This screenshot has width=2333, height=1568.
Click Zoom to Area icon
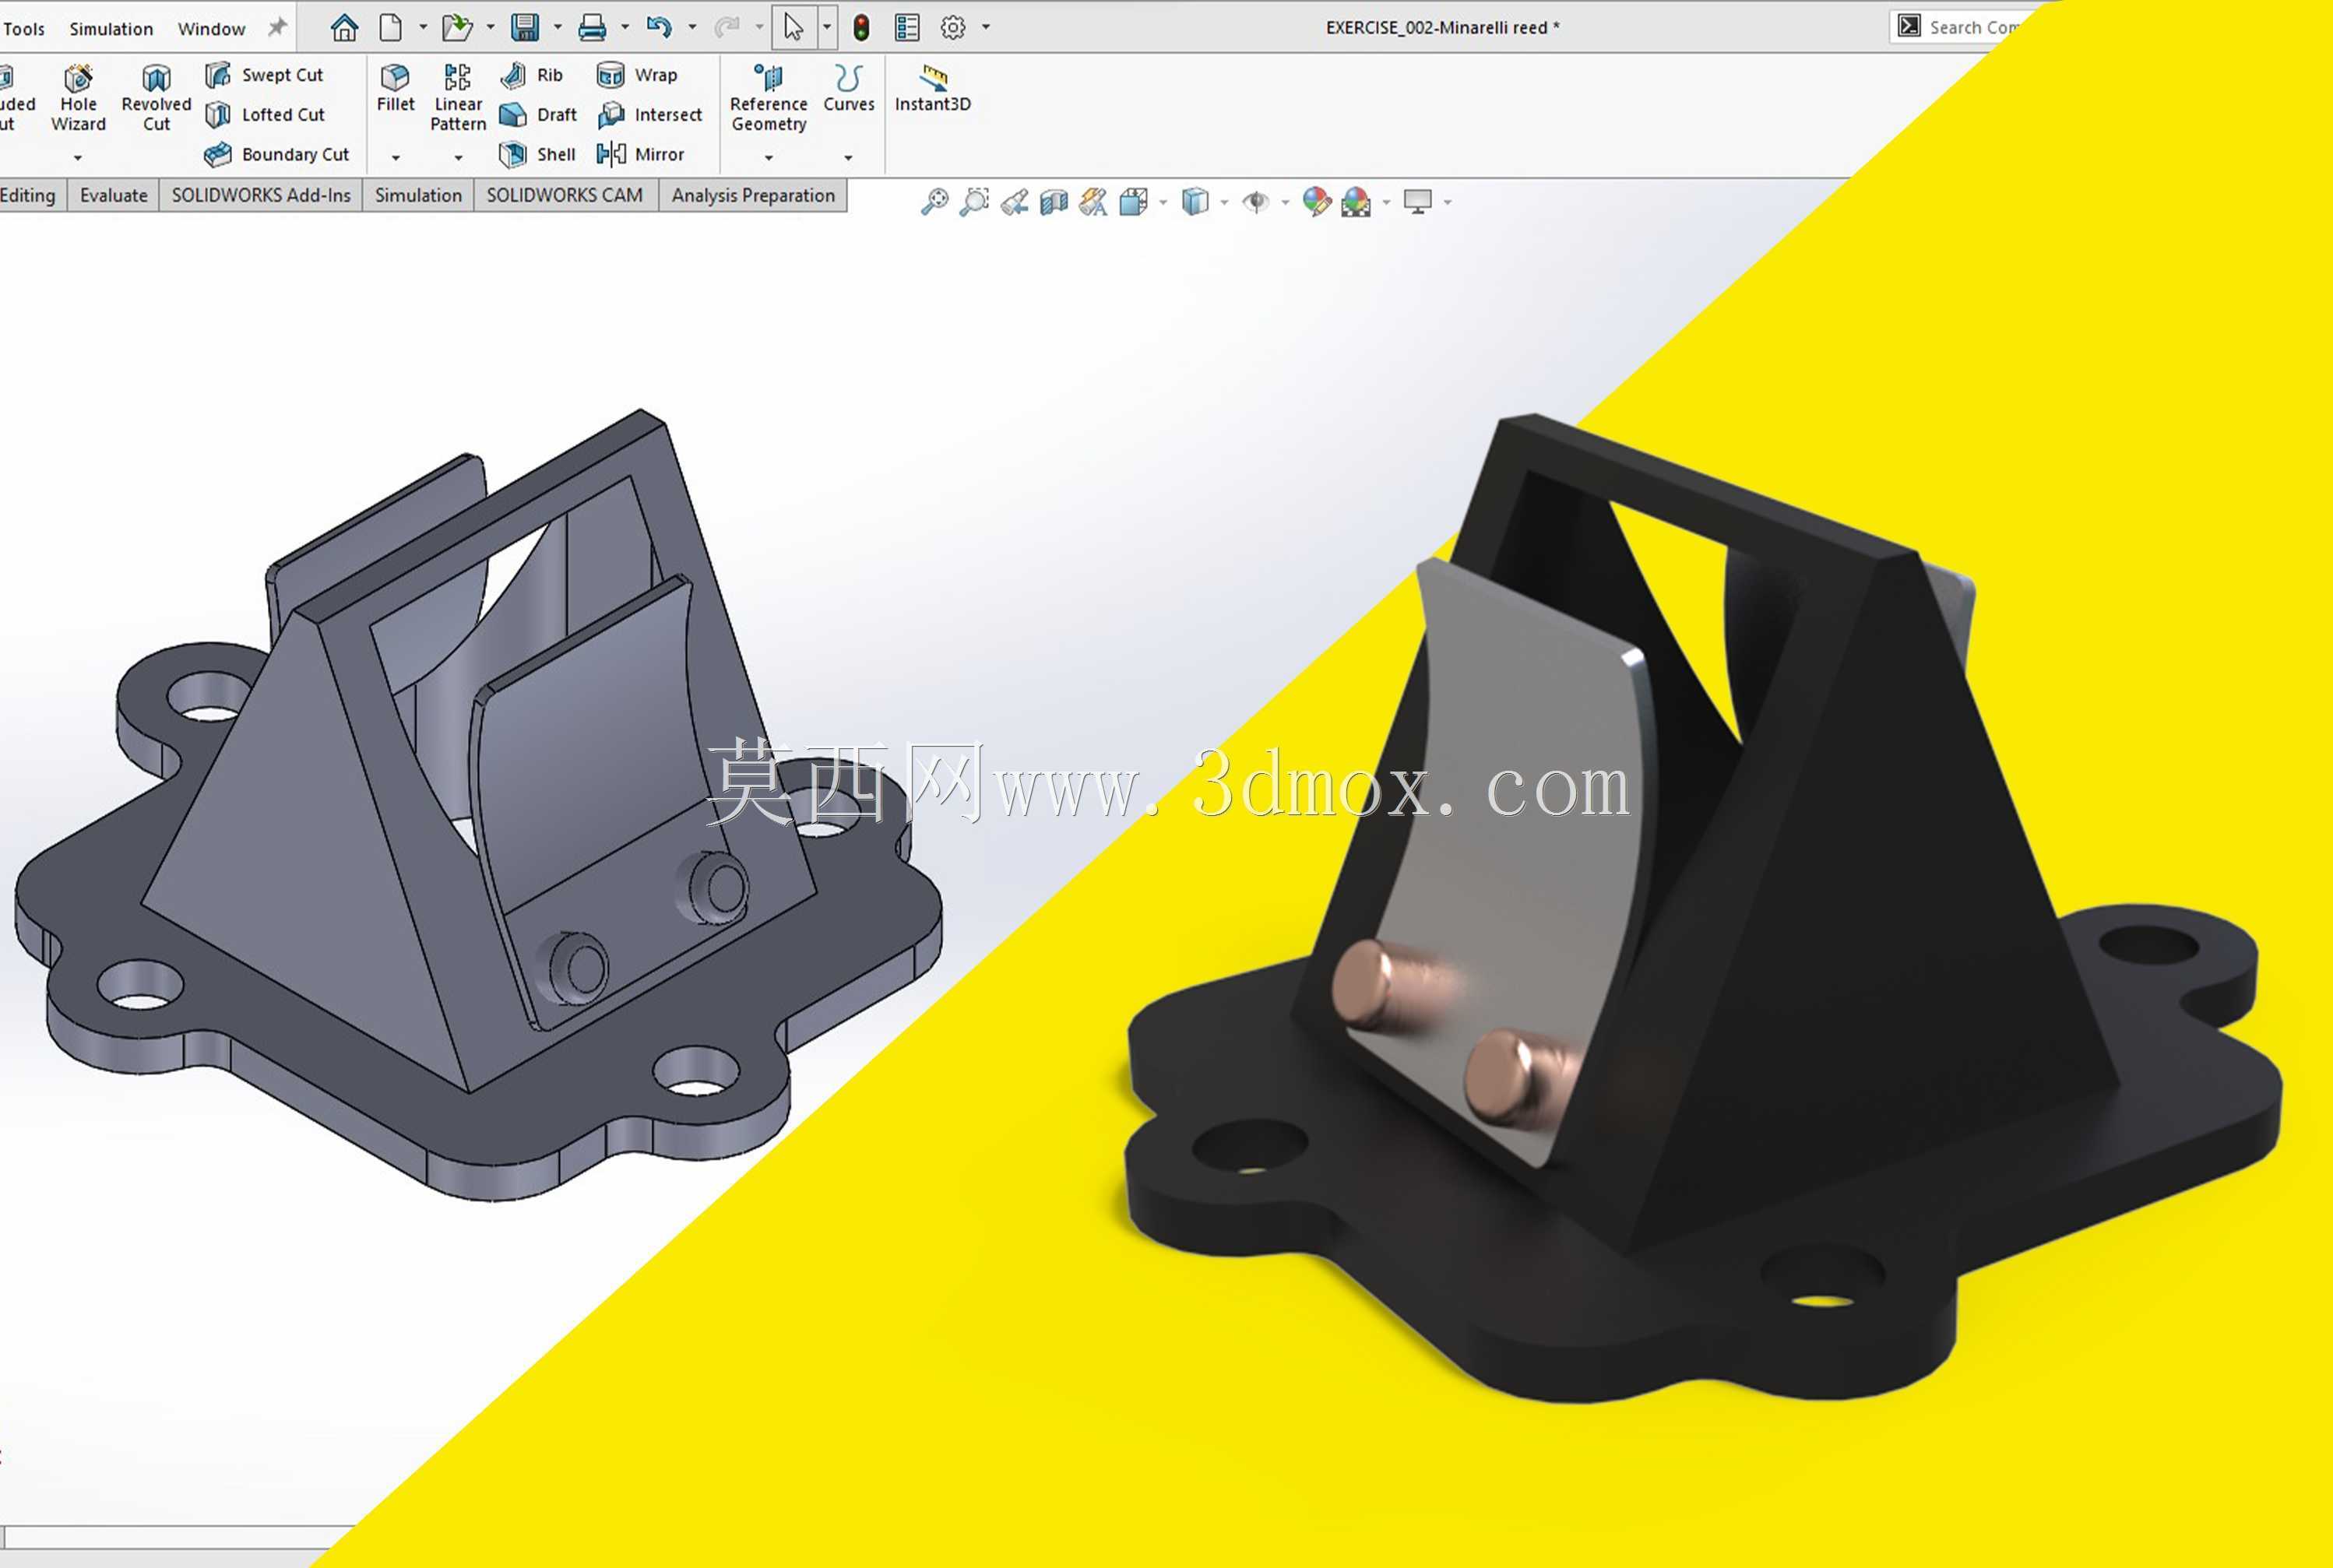tap(974, 202)
